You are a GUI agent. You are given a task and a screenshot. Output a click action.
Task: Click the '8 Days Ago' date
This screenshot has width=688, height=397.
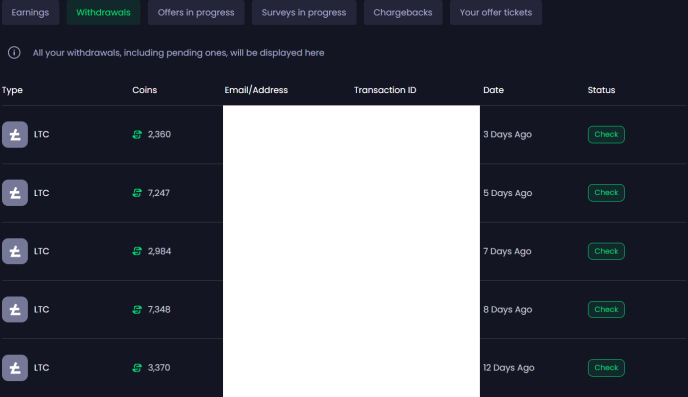pyautogui.click(x=508, y=309)
